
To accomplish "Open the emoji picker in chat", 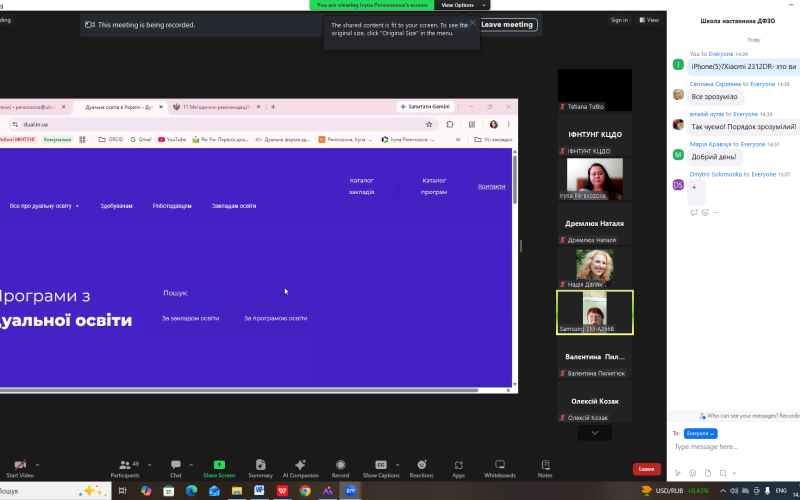I will point(692,473).
